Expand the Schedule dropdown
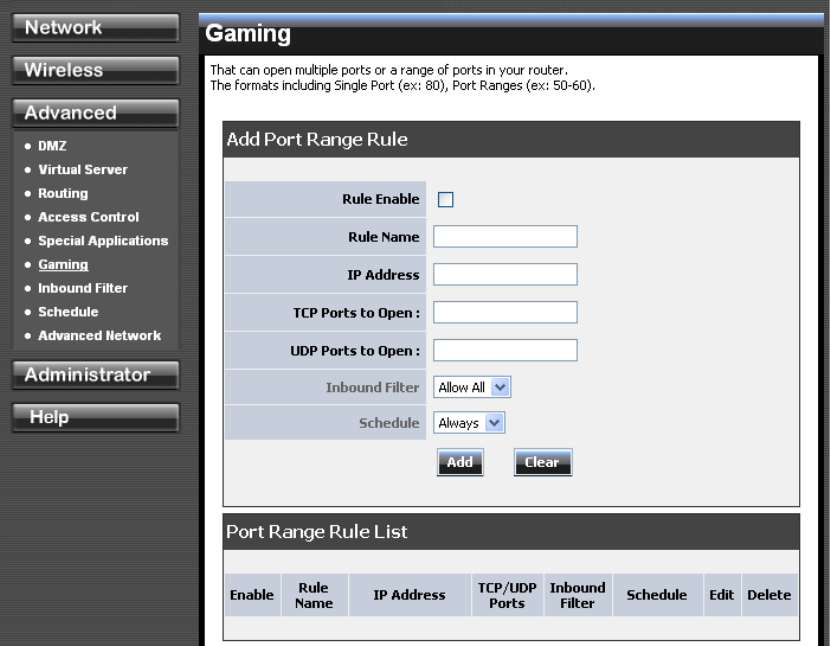Image resolution: width=830 pixels, height=646 pixels. pos(469,423)
